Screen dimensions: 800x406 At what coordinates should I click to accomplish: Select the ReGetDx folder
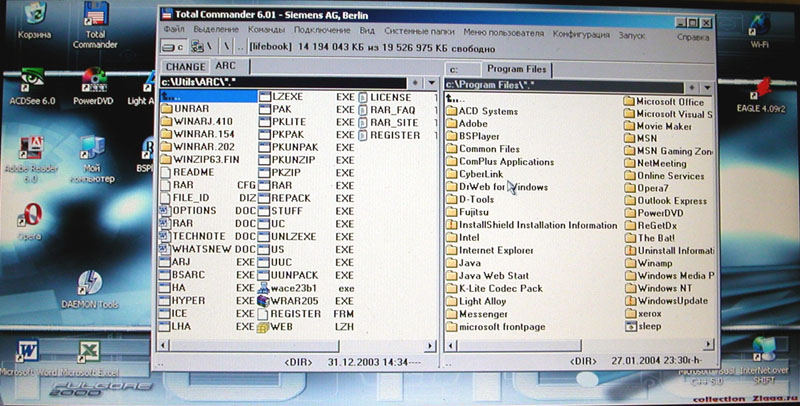(x=651, y=225)
